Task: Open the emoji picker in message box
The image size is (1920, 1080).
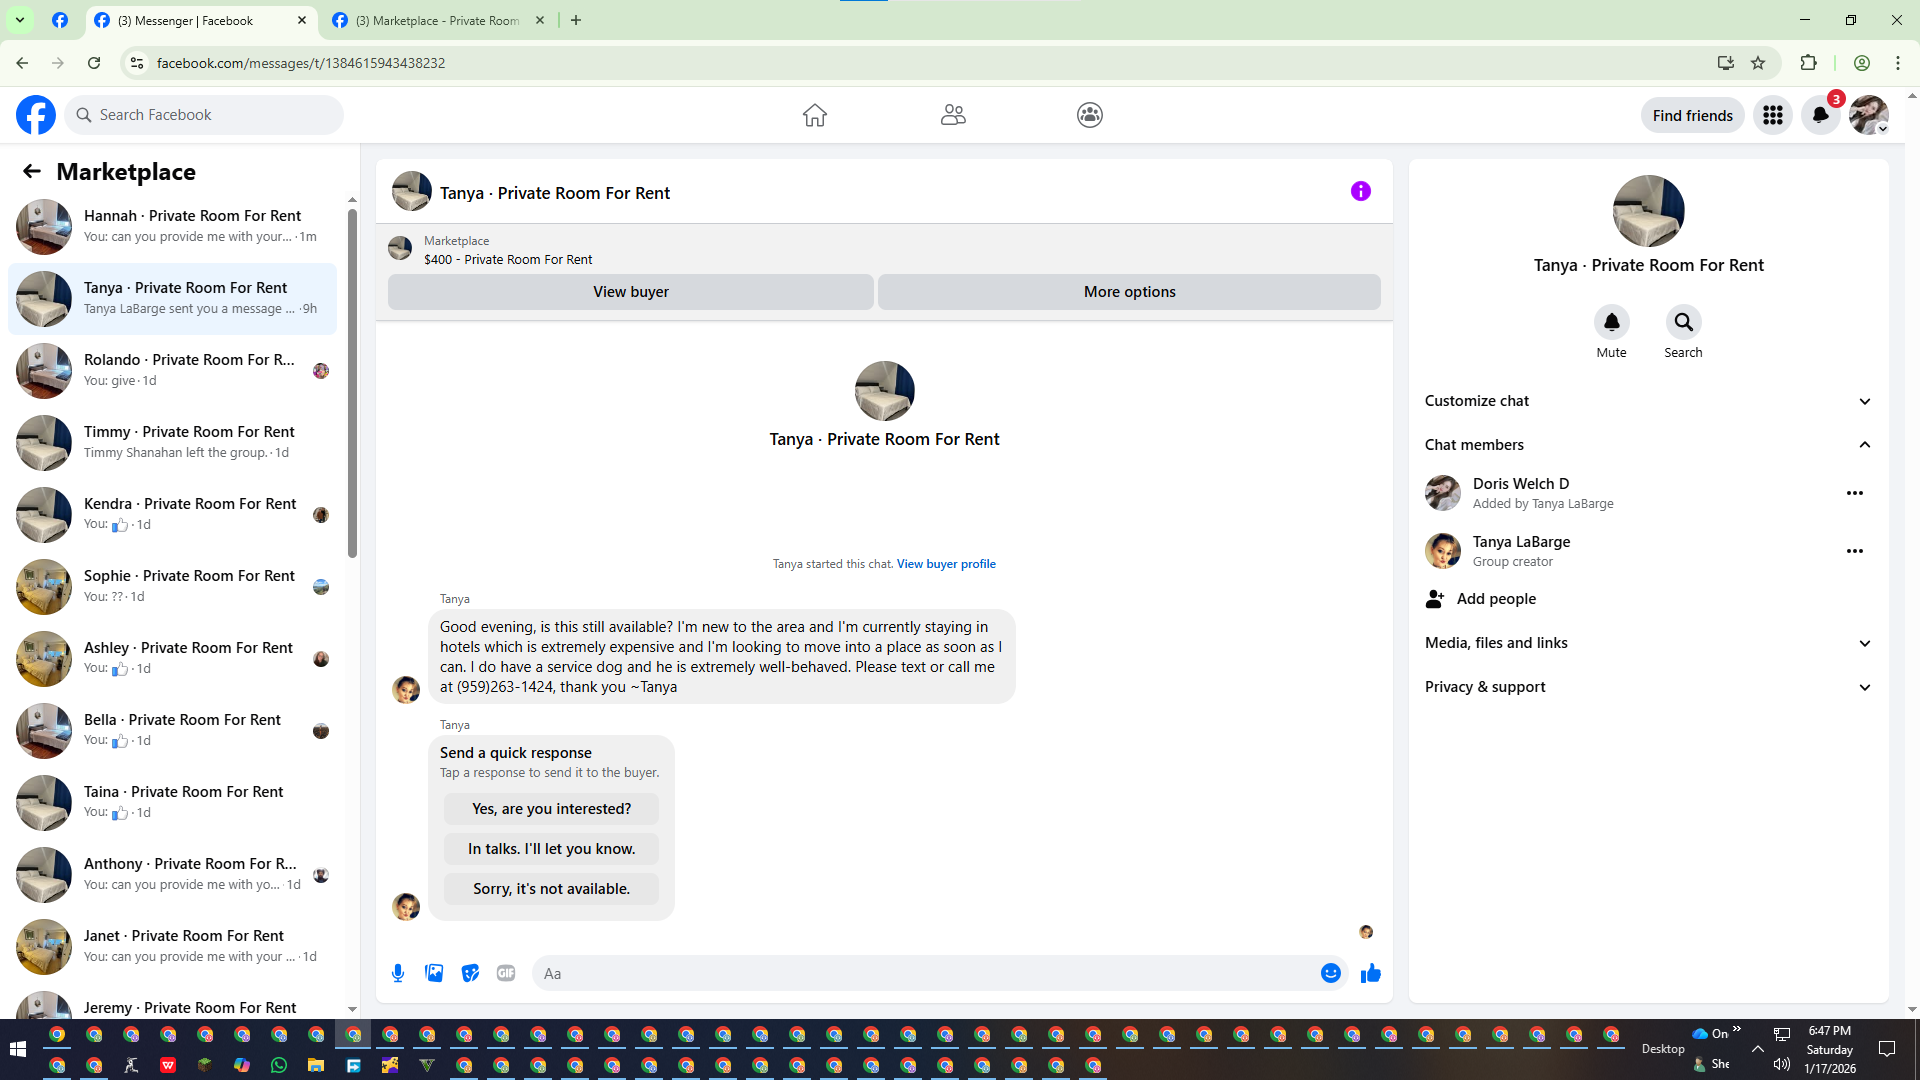Action: click(1330, 973)
